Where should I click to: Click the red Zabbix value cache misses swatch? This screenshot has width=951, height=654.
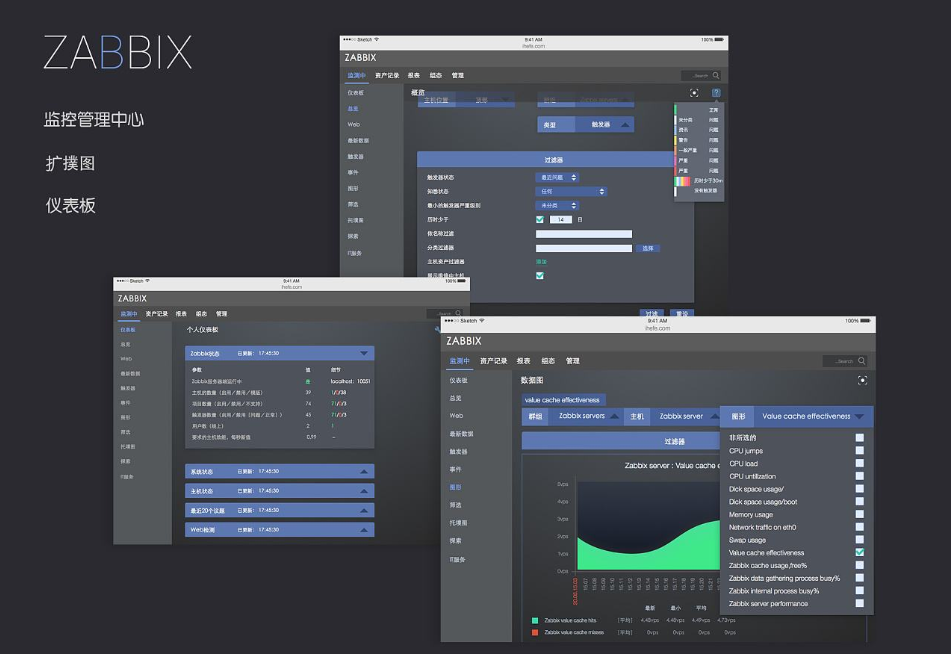point(535,632)
